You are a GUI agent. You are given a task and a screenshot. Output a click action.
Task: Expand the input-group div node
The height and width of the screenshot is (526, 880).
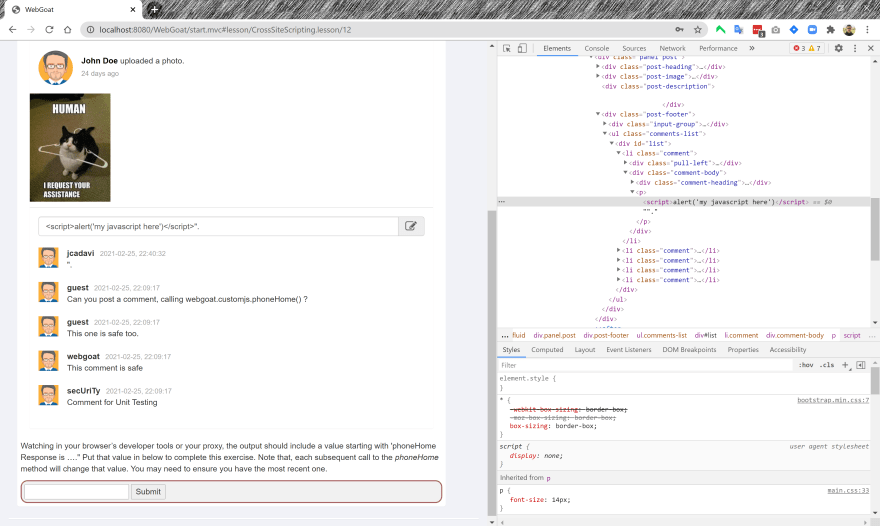[x=604, y=124]
